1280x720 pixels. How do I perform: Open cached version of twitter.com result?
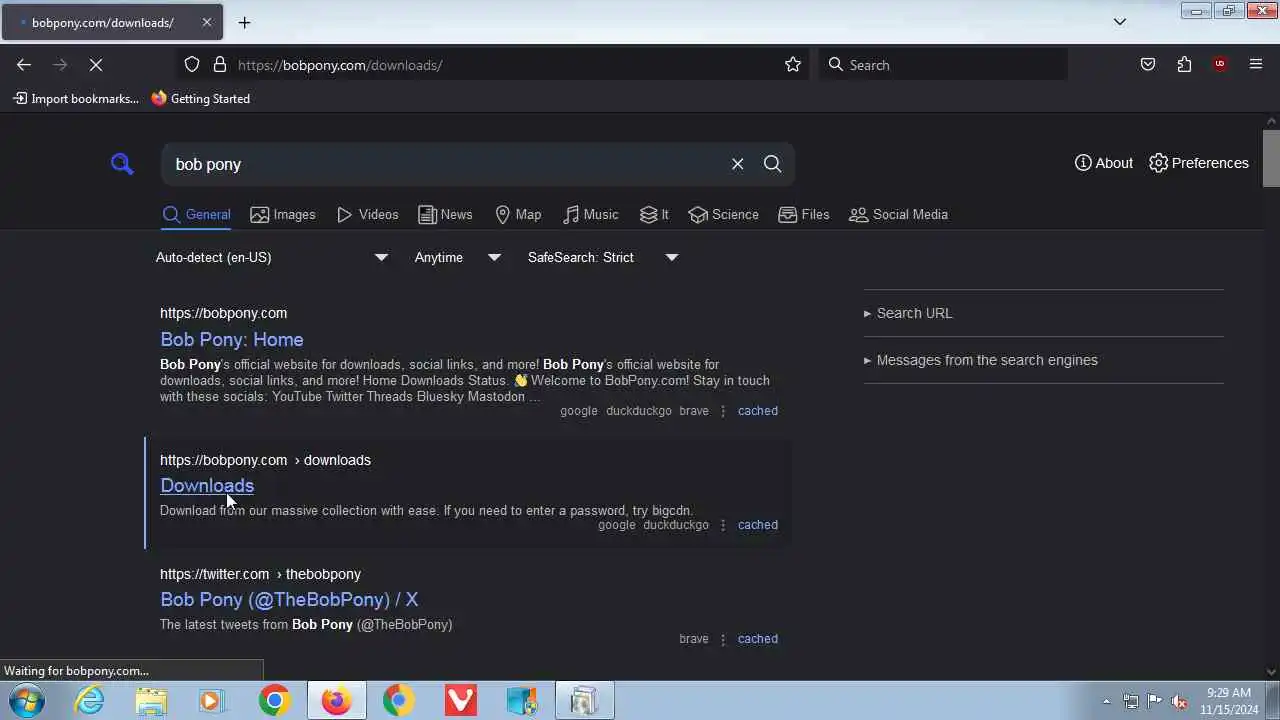click(757, 638)
